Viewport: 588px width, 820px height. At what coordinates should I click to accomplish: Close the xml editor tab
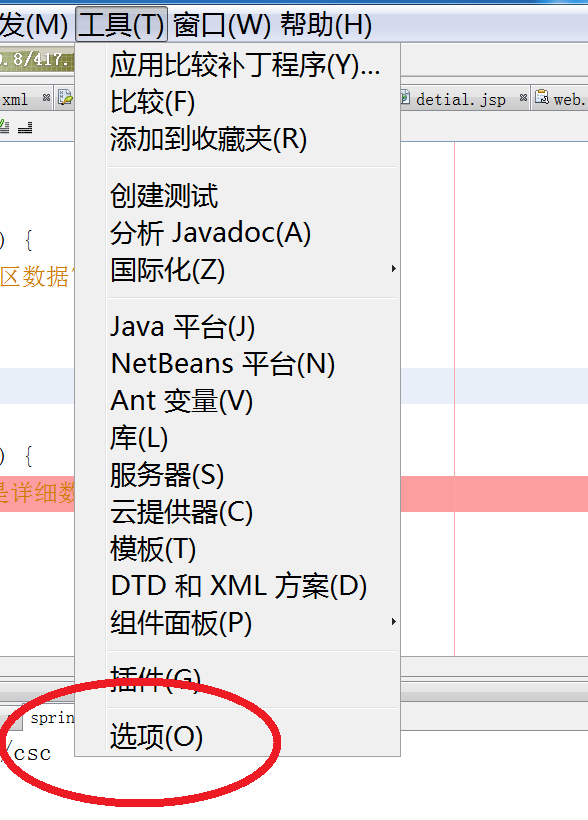tap(47, 98)
